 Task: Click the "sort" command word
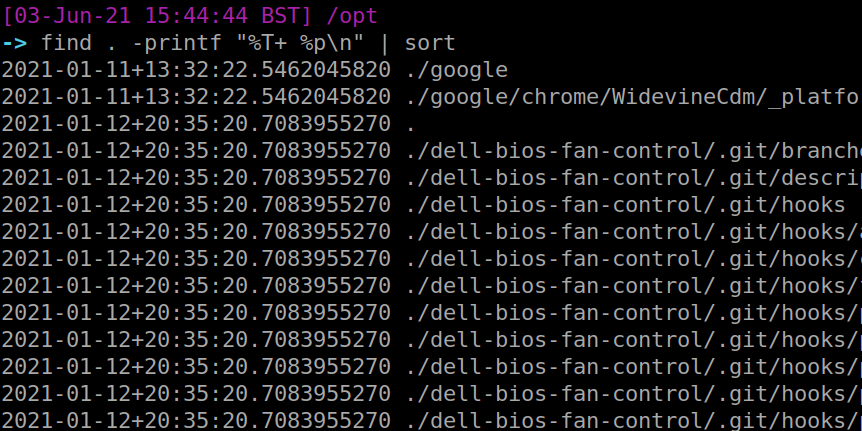[x=430, y=43]
